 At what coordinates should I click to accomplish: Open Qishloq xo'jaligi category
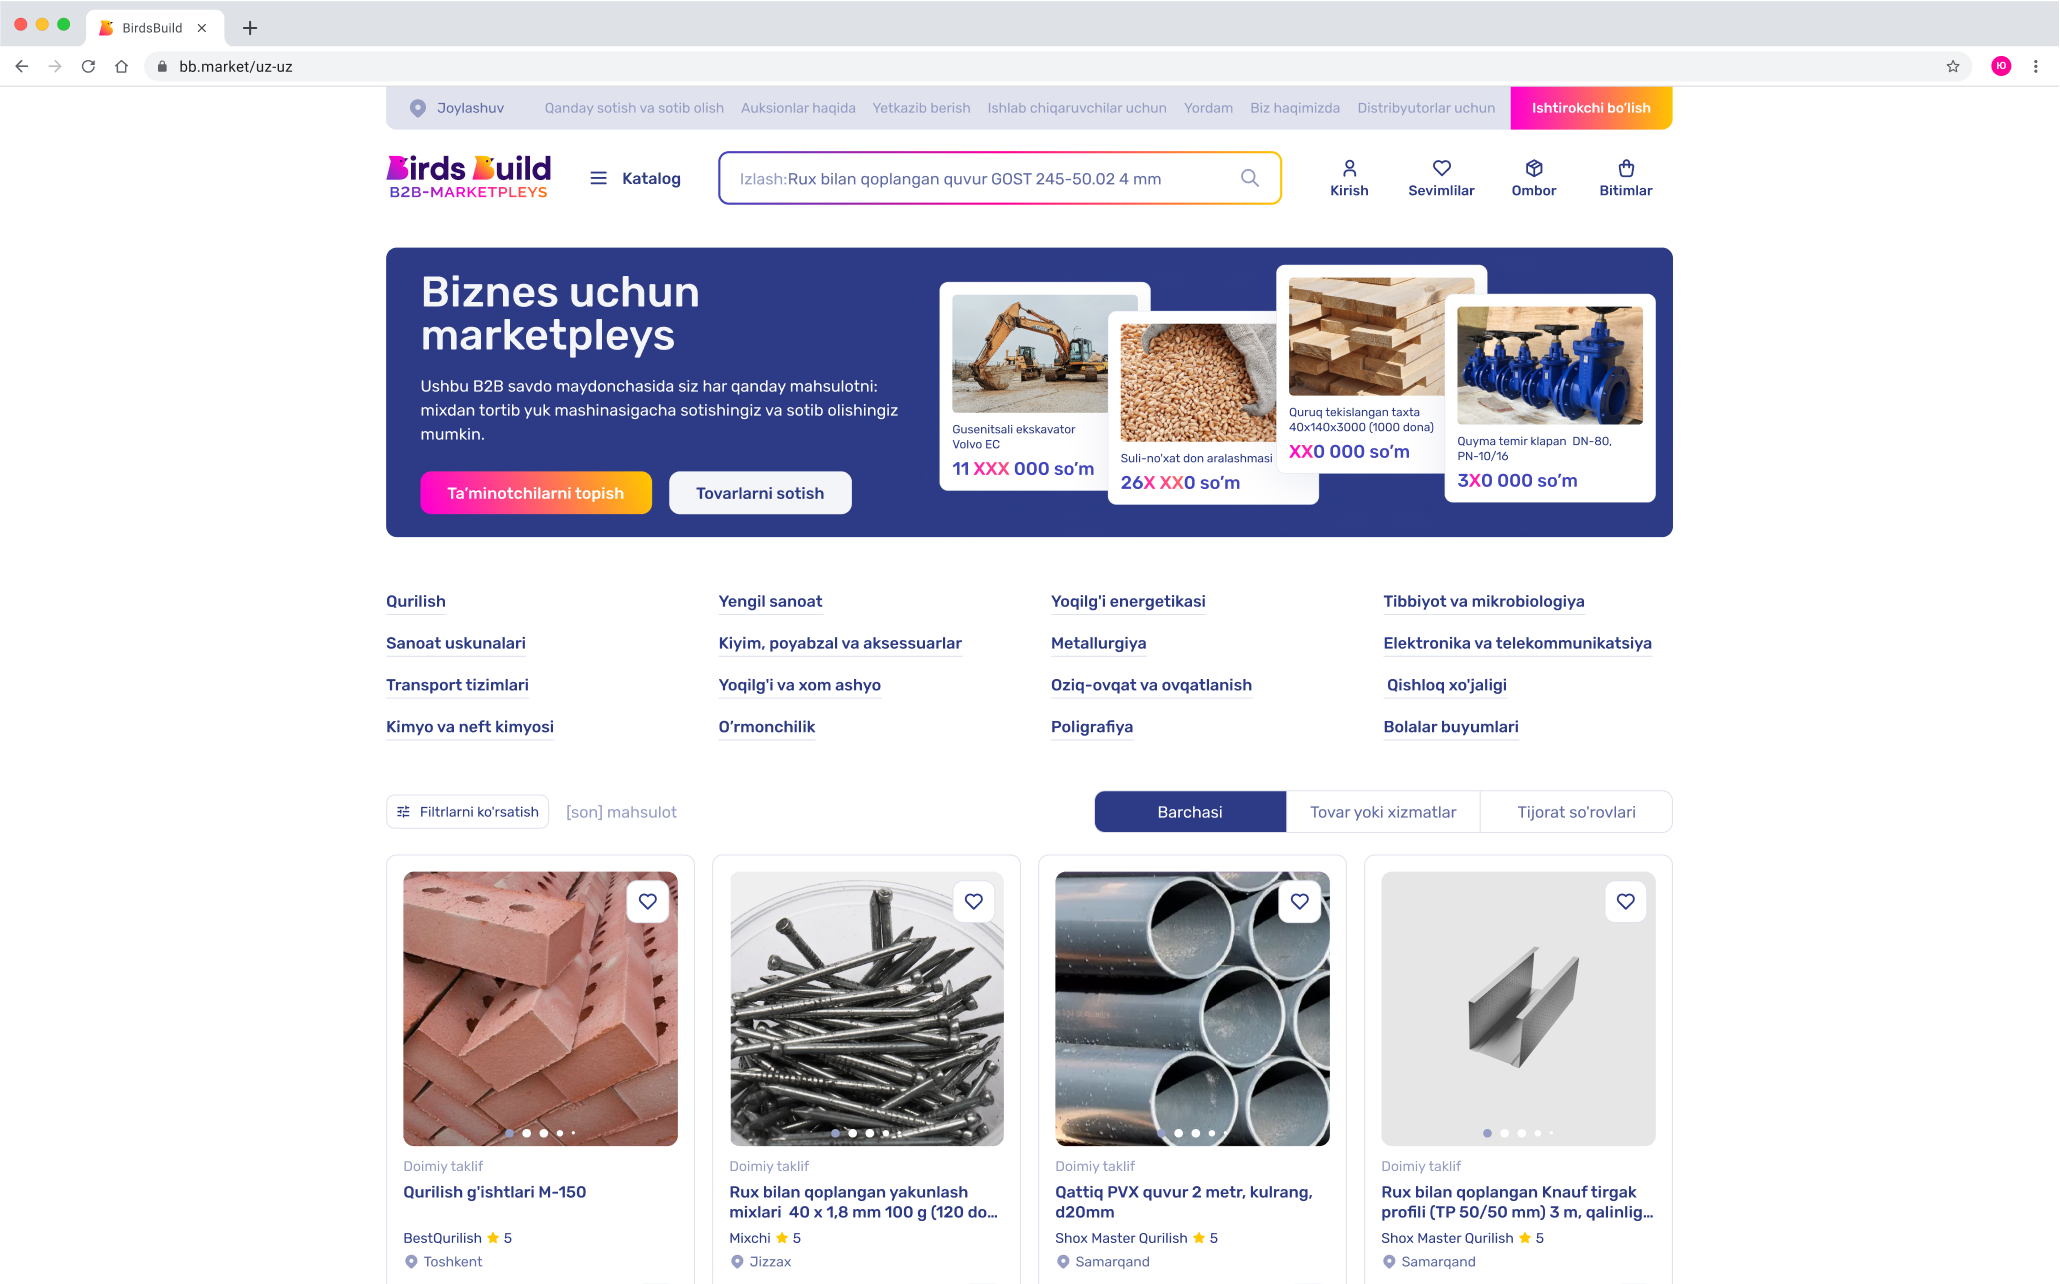1446,685
